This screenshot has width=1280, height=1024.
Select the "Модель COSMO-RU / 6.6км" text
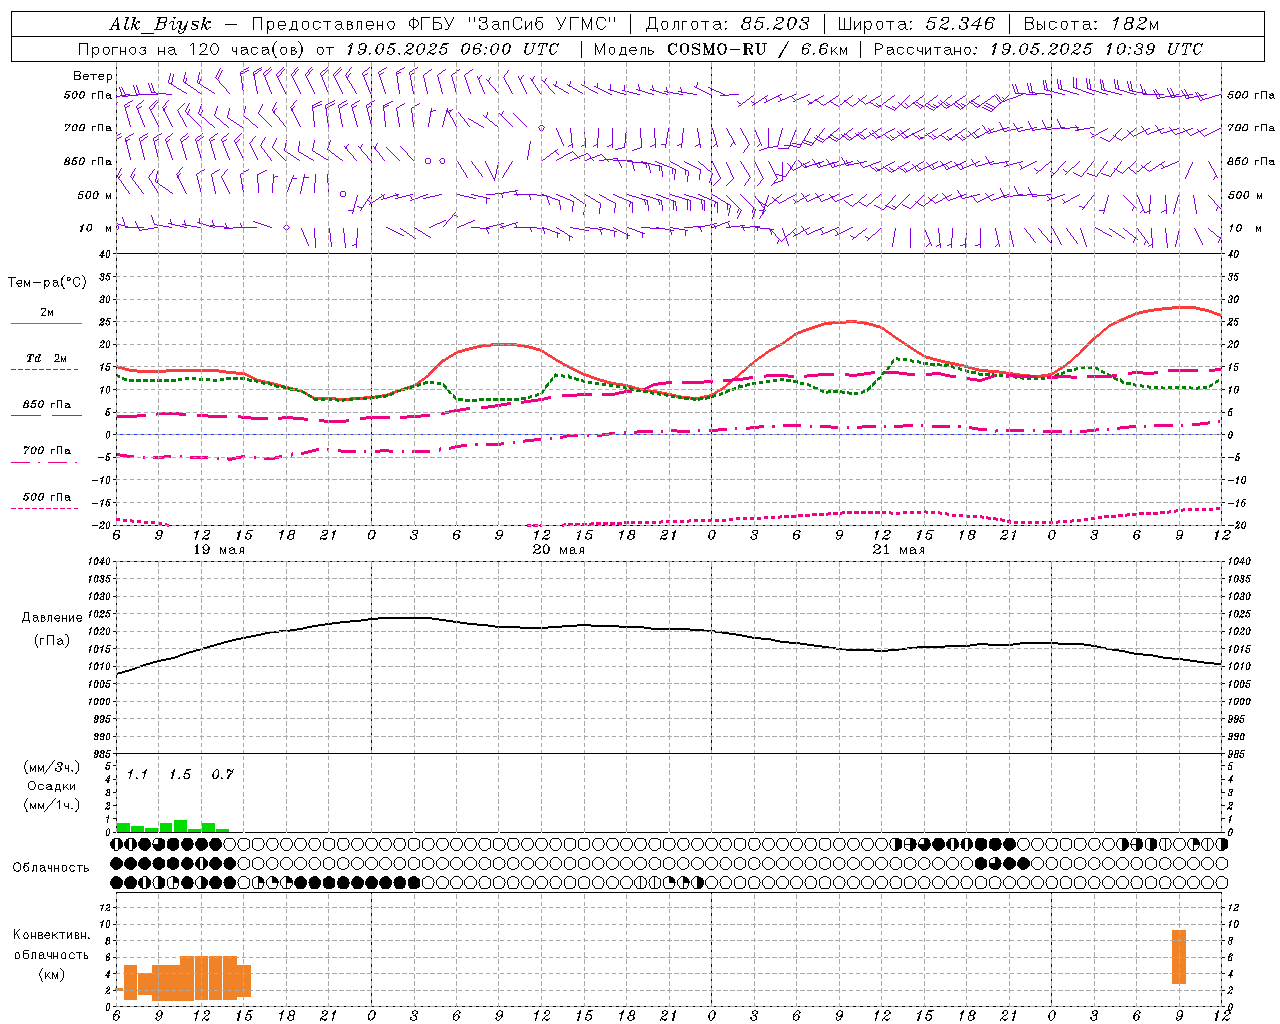(x=720, y=49)
